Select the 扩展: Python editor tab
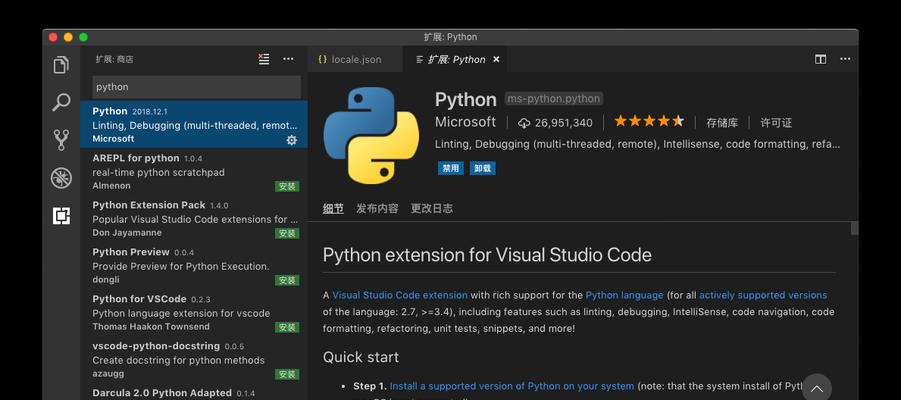Viewport: 901px width, 400px height. tap(456, 59)
